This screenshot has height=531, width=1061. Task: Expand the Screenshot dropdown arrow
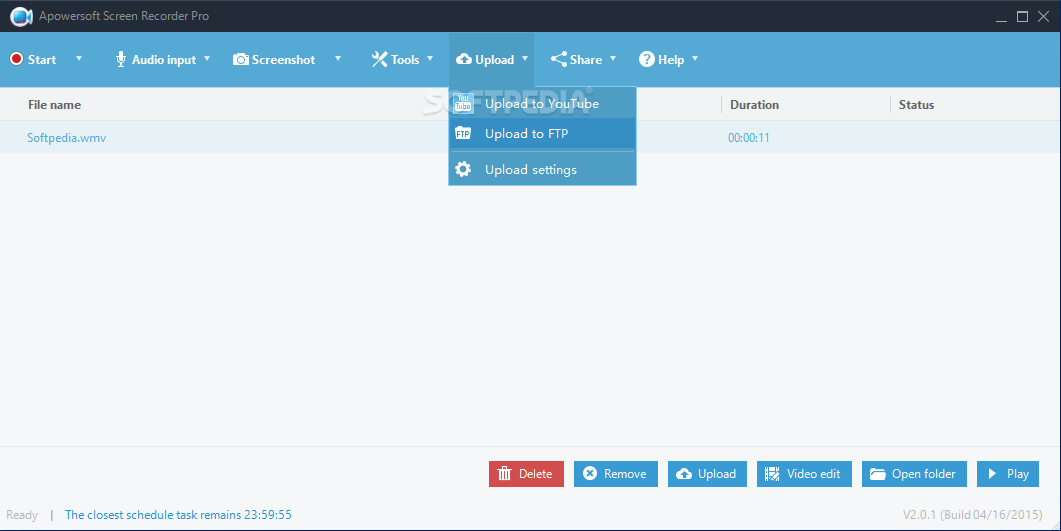point(338,59)
